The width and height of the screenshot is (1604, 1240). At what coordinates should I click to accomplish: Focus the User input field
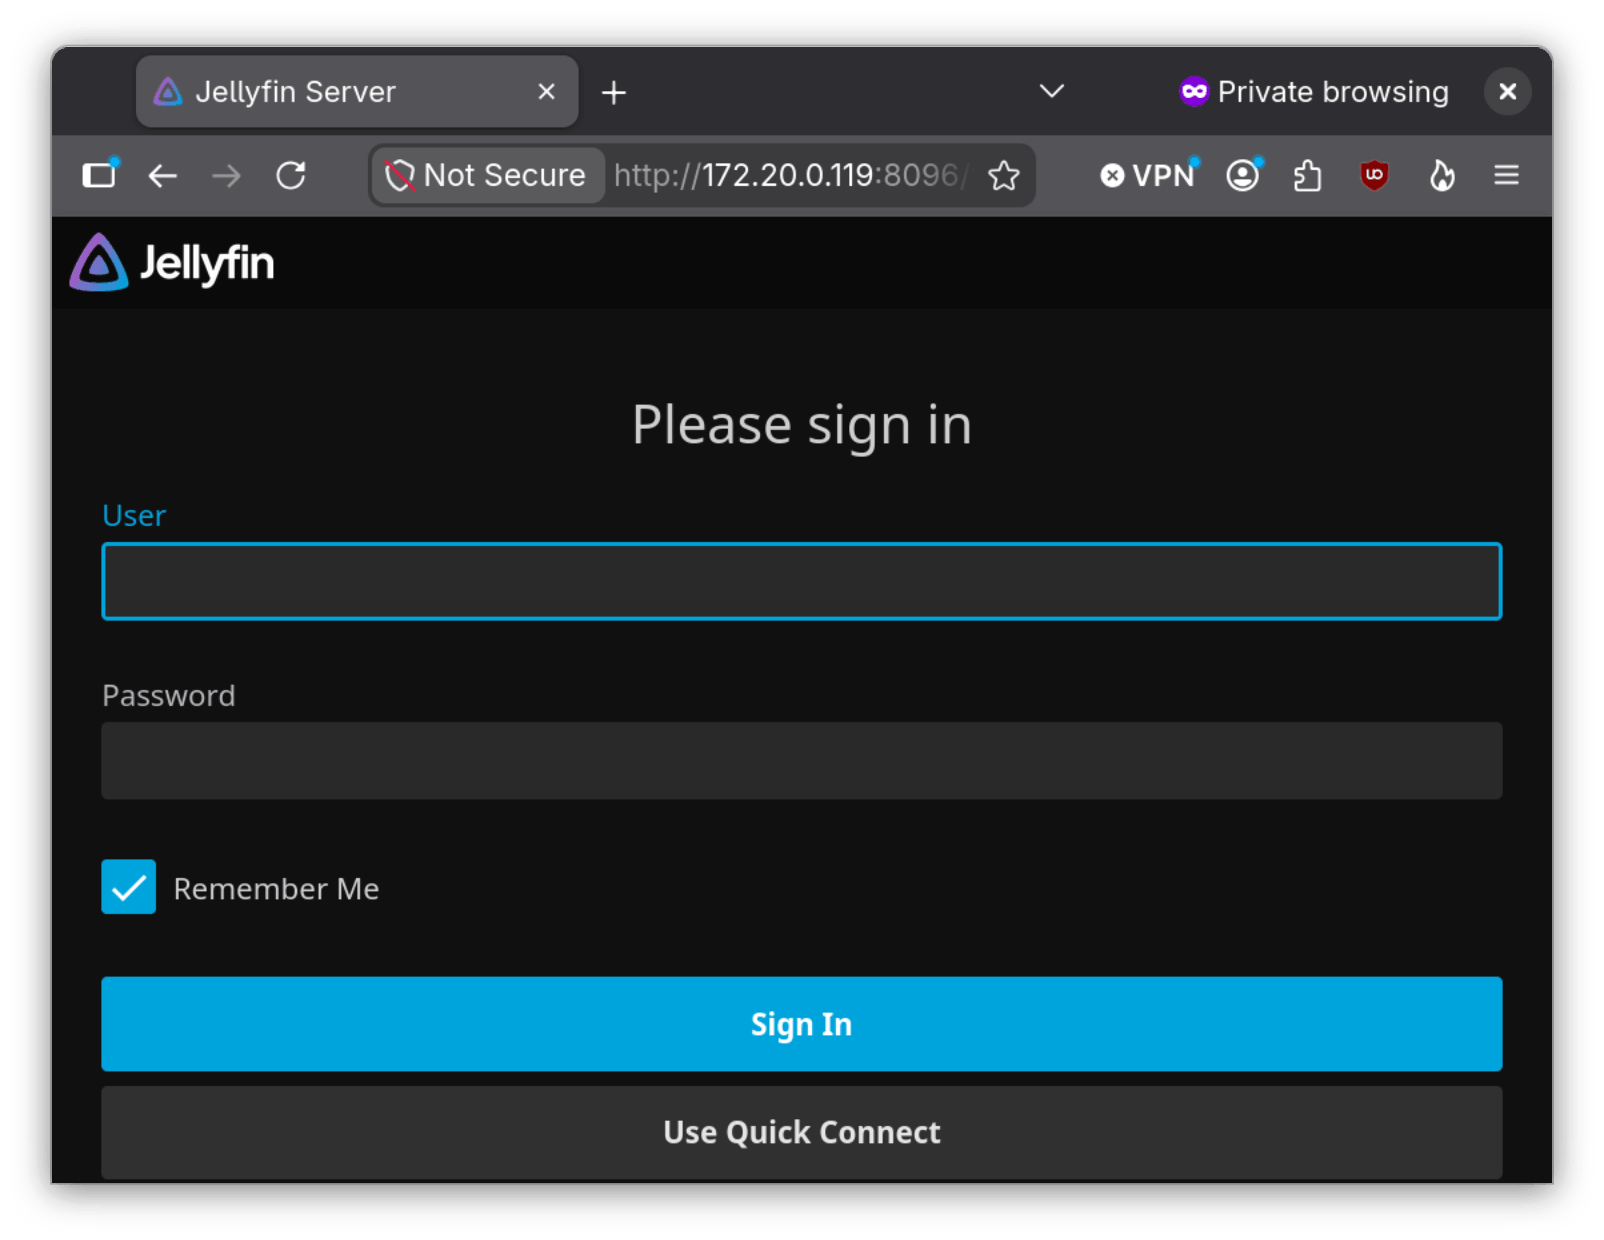tap(802, 581)
